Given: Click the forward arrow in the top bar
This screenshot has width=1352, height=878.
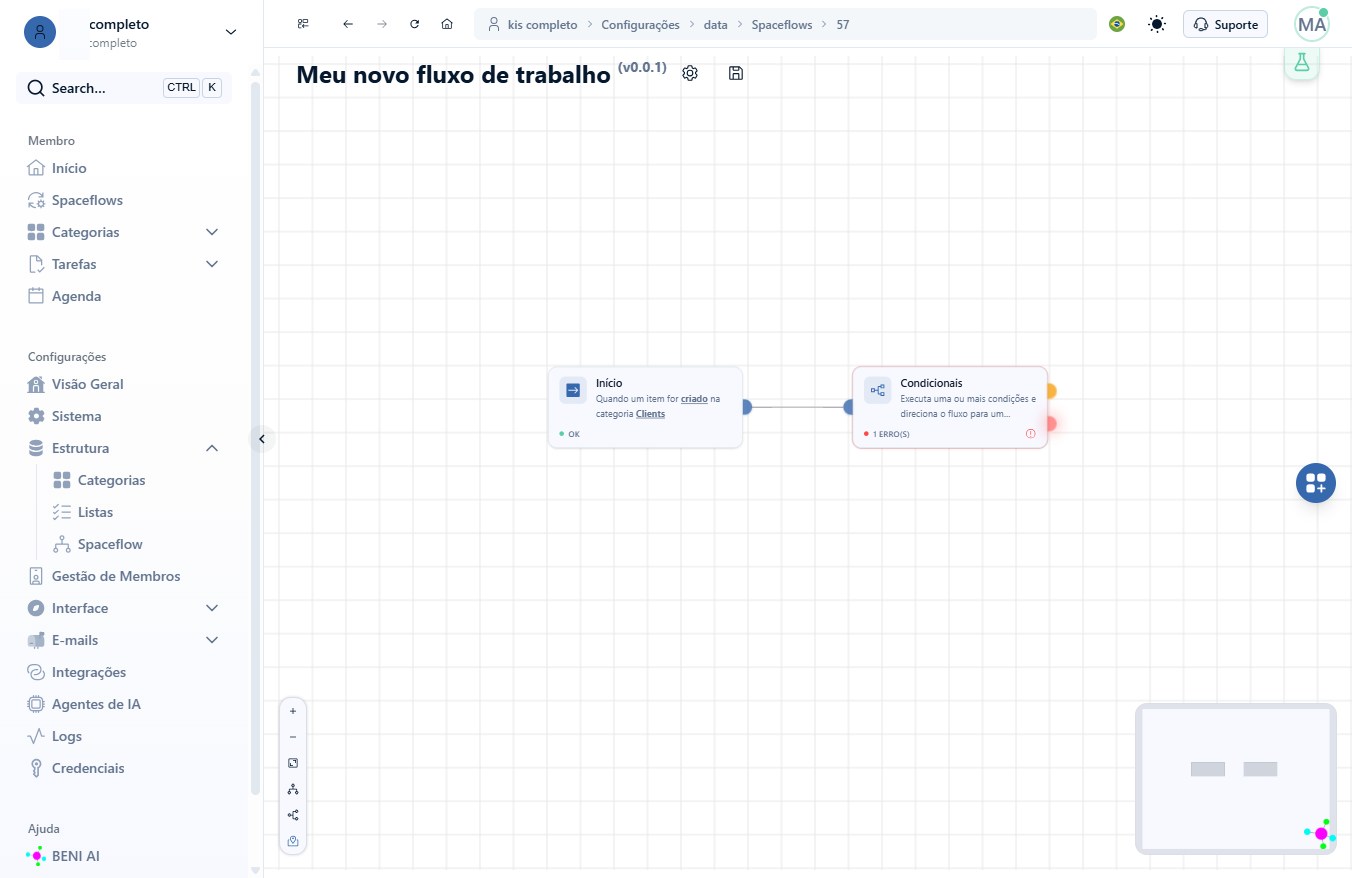Looking at the screenshot, I should click(x=382, y=24).
